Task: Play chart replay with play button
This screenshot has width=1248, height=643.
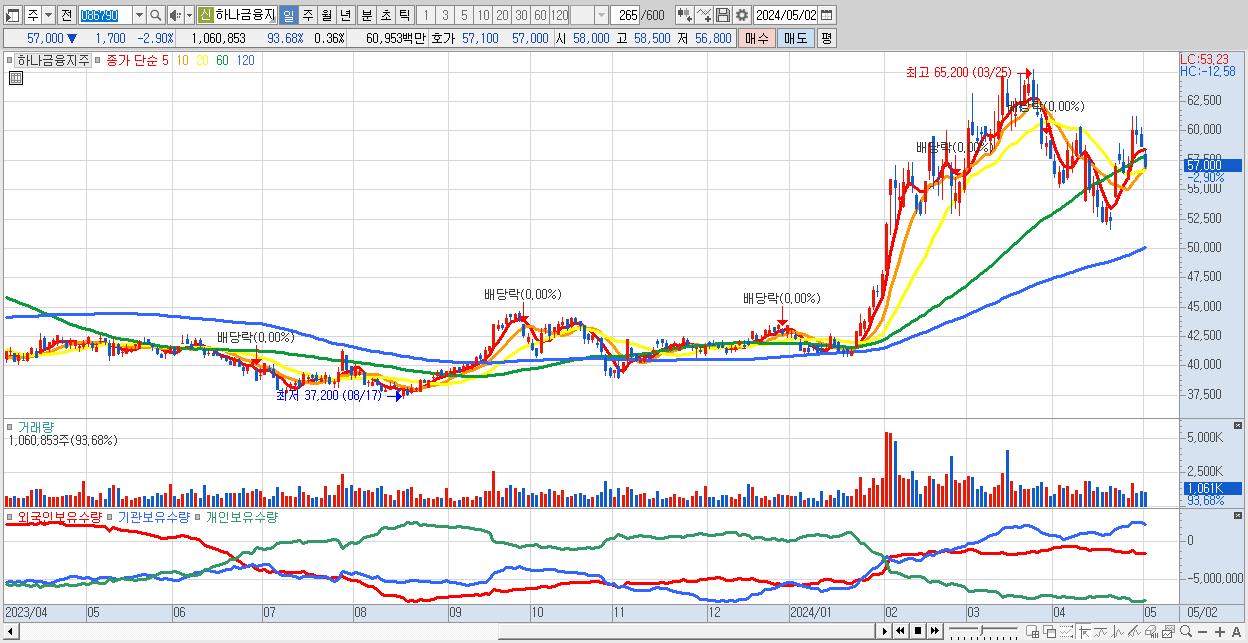Action: 884,631
